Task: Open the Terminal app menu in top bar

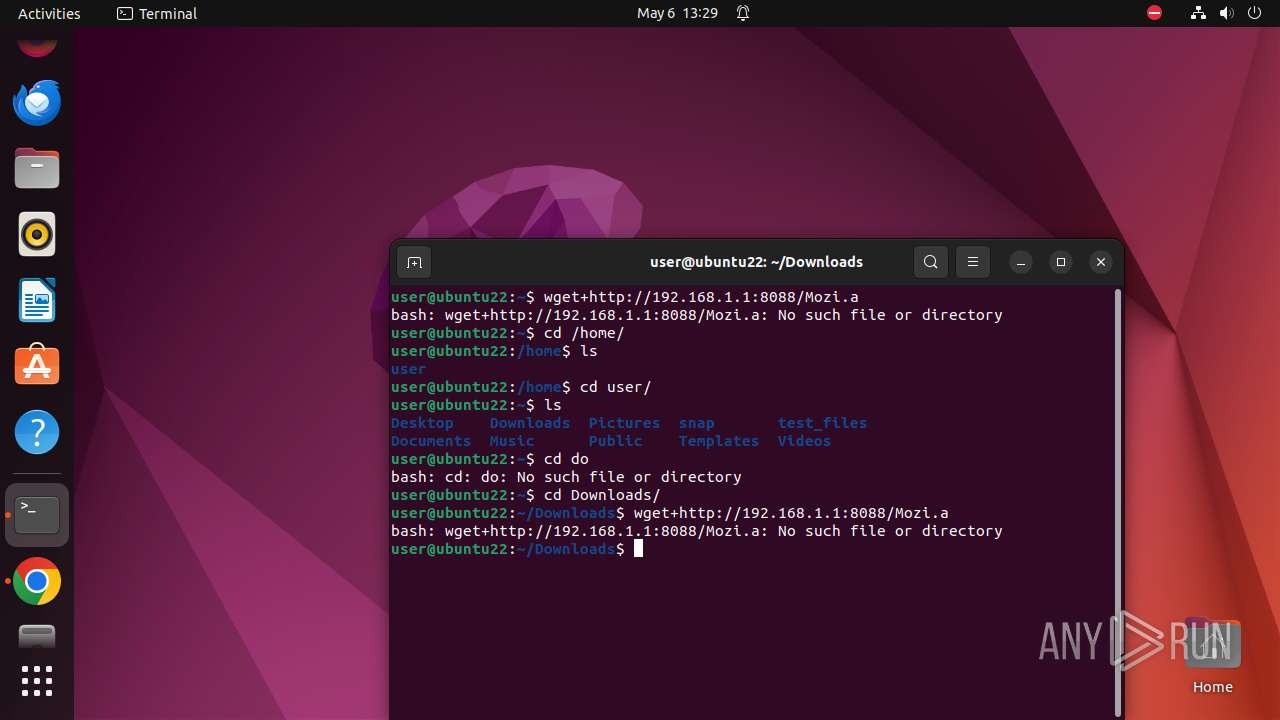Action: 157,13
